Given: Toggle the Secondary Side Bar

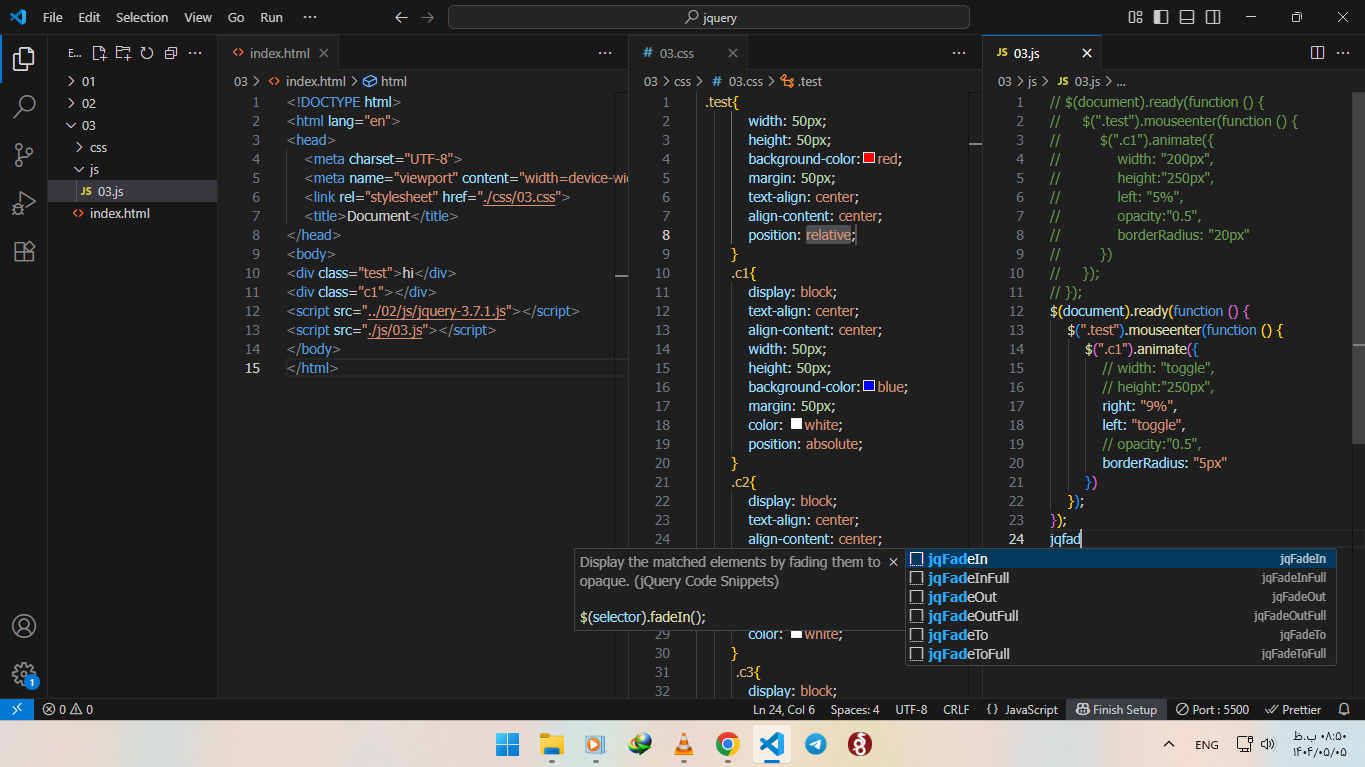Looking at the screenshot, I should click(x=1213, y=17).
